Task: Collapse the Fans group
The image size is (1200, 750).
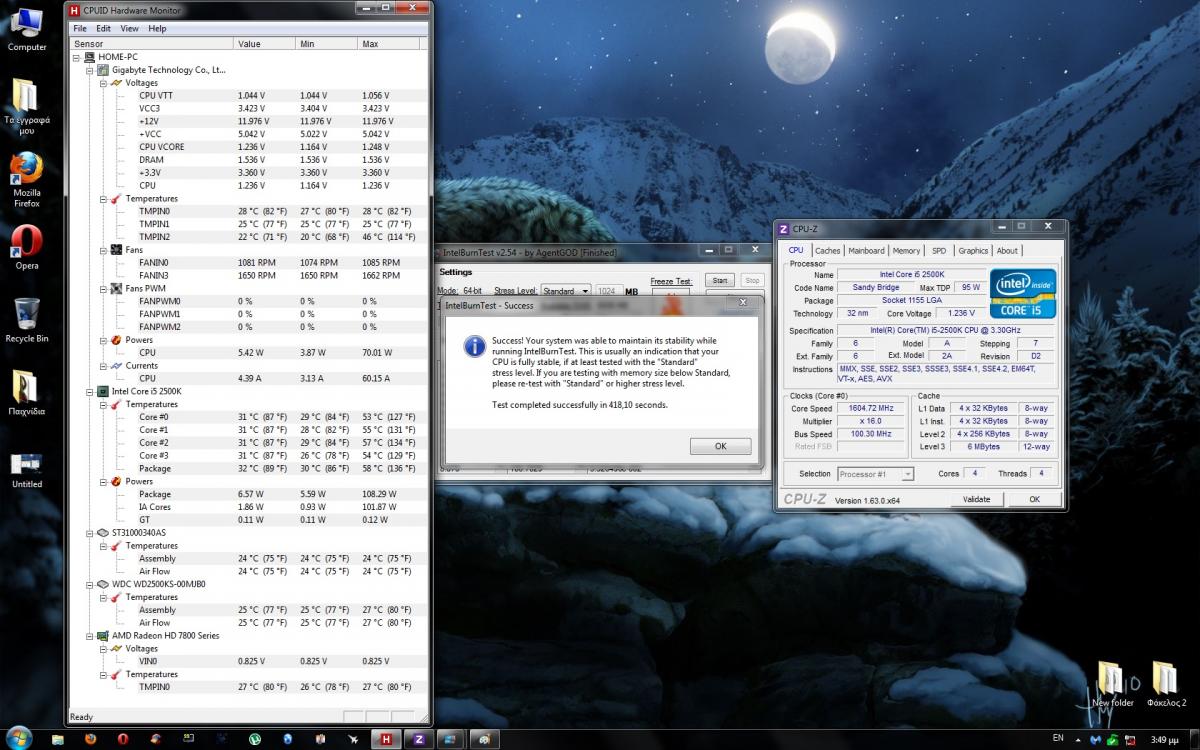Action: [x=103, y=250]
